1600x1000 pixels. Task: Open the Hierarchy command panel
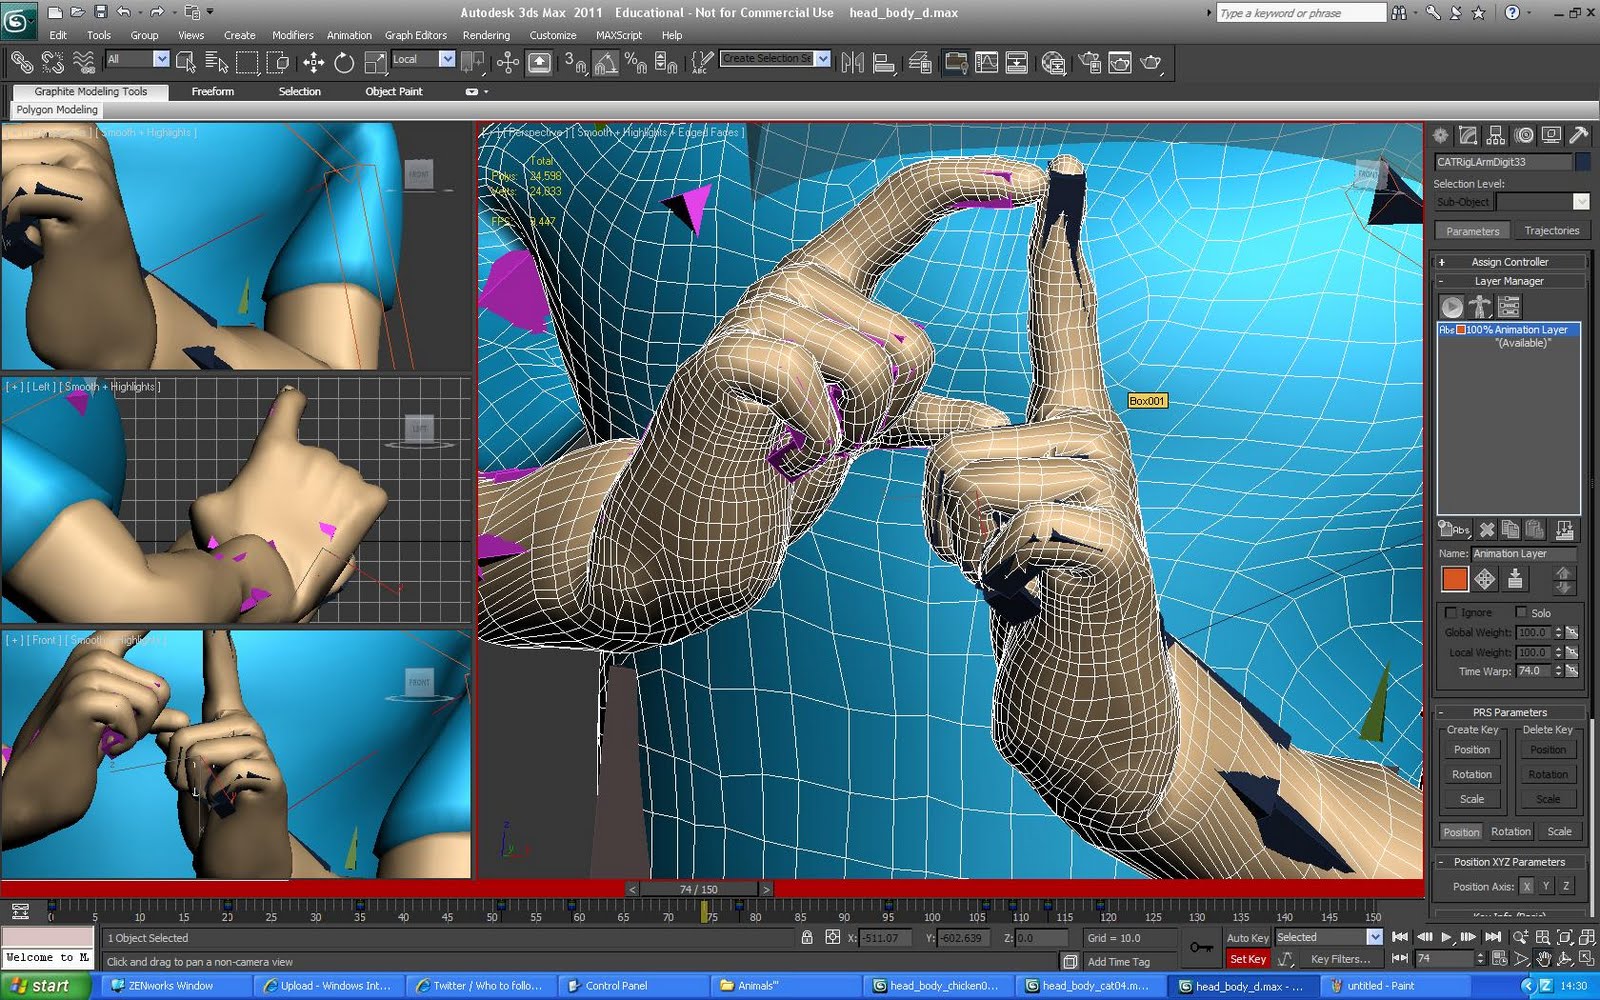click(x=1496, y=135)
